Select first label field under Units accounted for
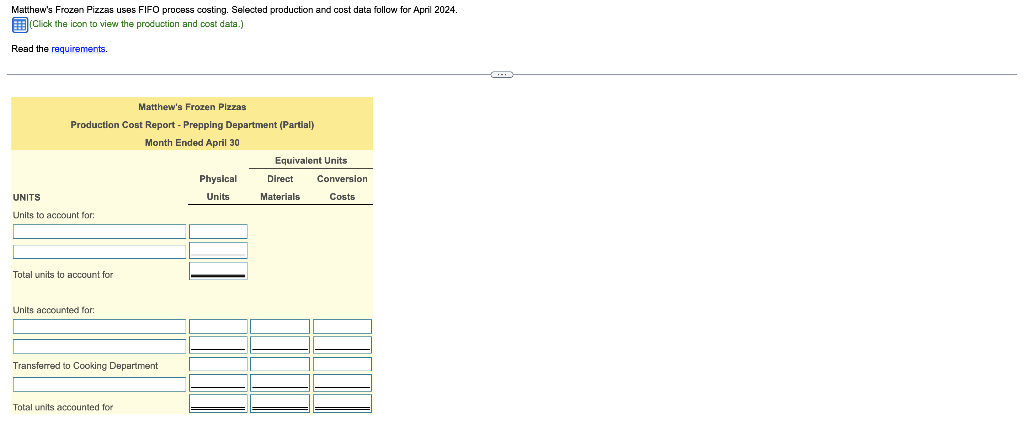Screen dimensions: 1024x425 (x=99, y=326)
